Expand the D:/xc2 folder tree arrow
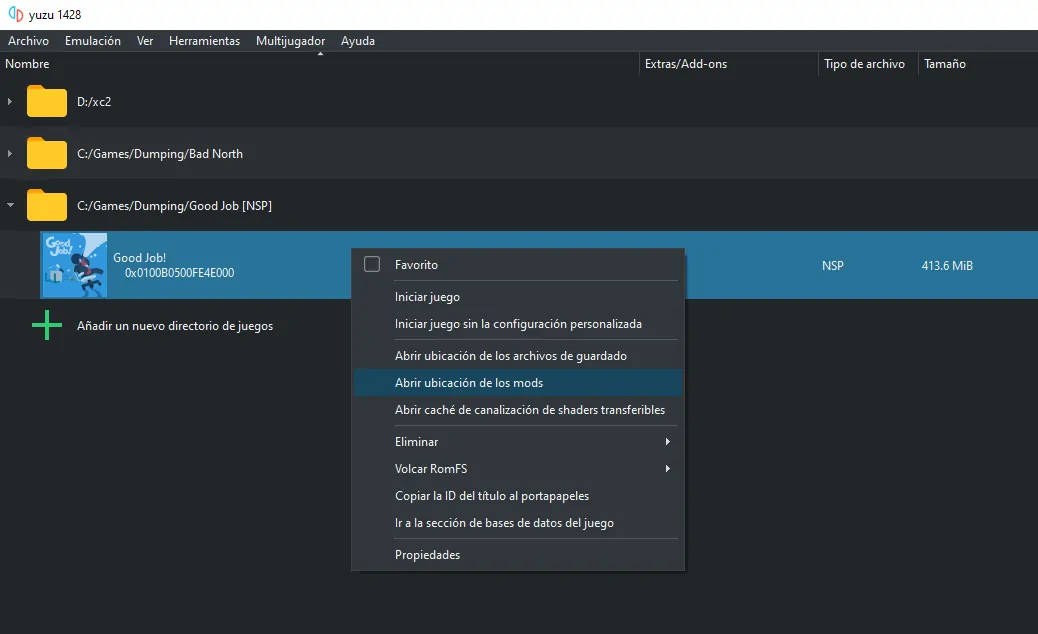The height and width of the screenshot is (634, 1038). [x=10, y=102]
